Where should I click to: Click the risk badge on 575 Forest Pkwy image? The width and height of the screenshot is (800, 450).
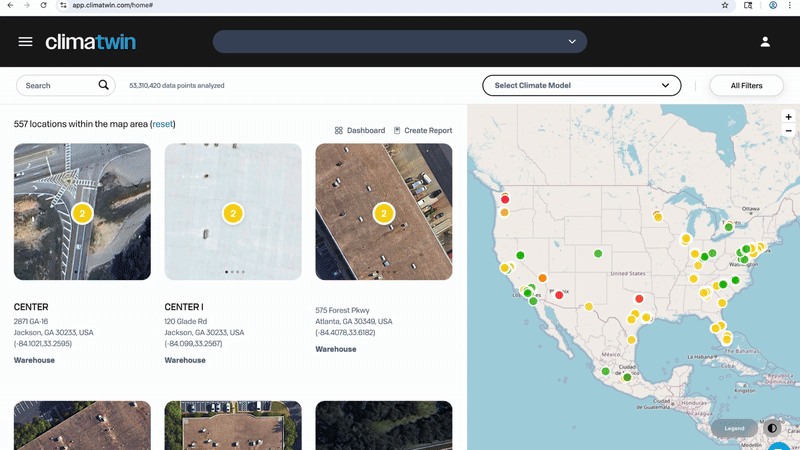click(384, 213)
